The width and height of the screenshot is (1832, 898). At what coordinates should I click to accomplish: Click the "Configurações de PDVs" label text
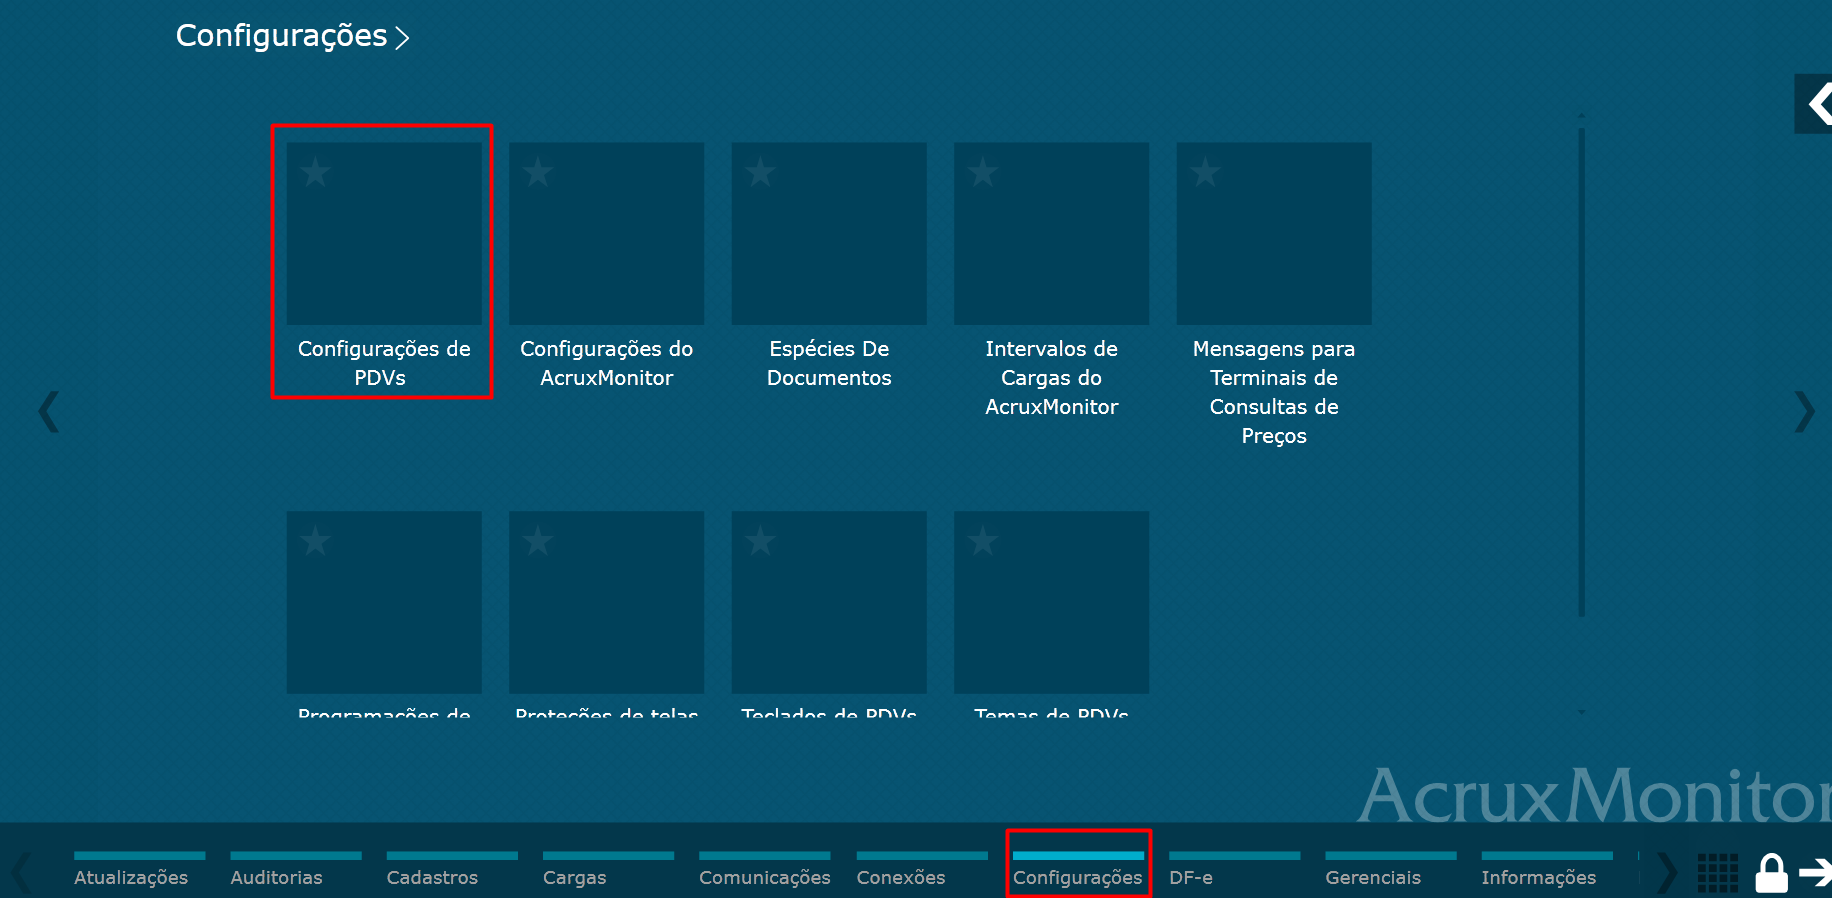[x=384, y=363]
